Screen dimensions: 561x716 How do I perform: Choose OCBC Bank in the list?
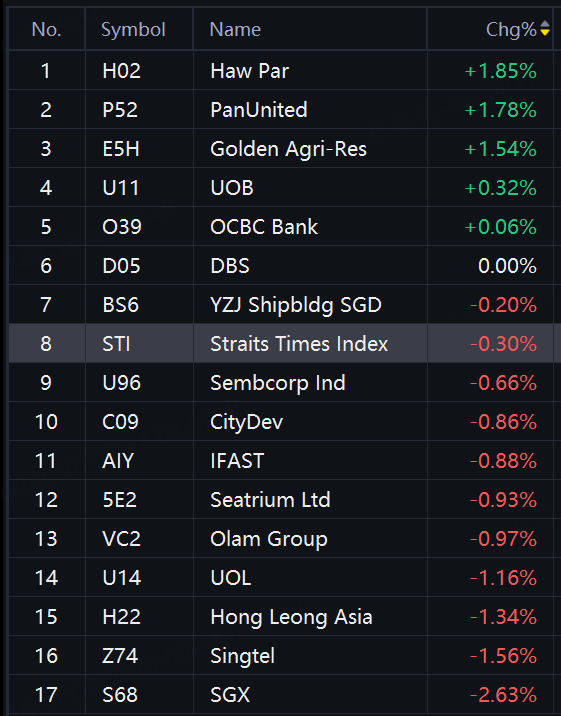tap(281, 226)
